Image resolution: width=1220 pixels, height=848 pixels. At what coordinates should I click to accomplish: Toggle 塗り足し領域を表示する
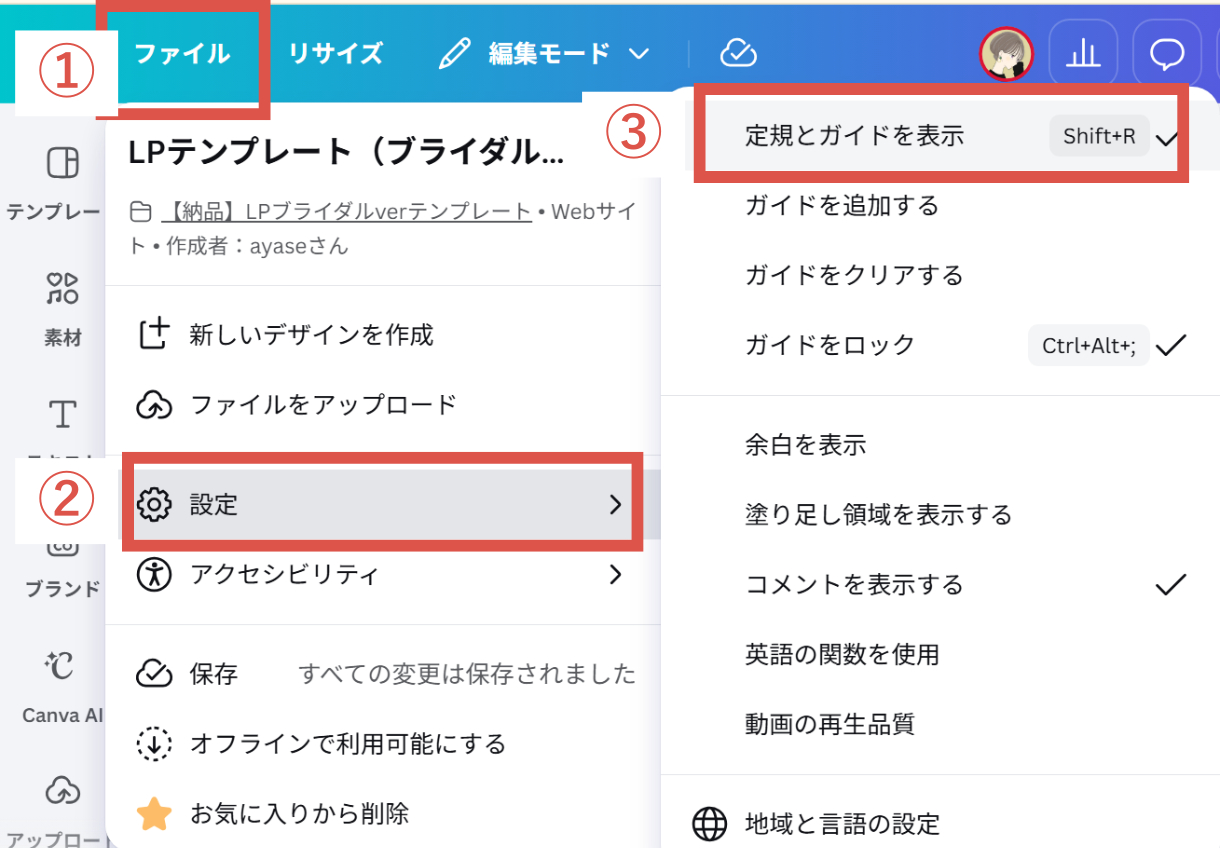point(940,515)
